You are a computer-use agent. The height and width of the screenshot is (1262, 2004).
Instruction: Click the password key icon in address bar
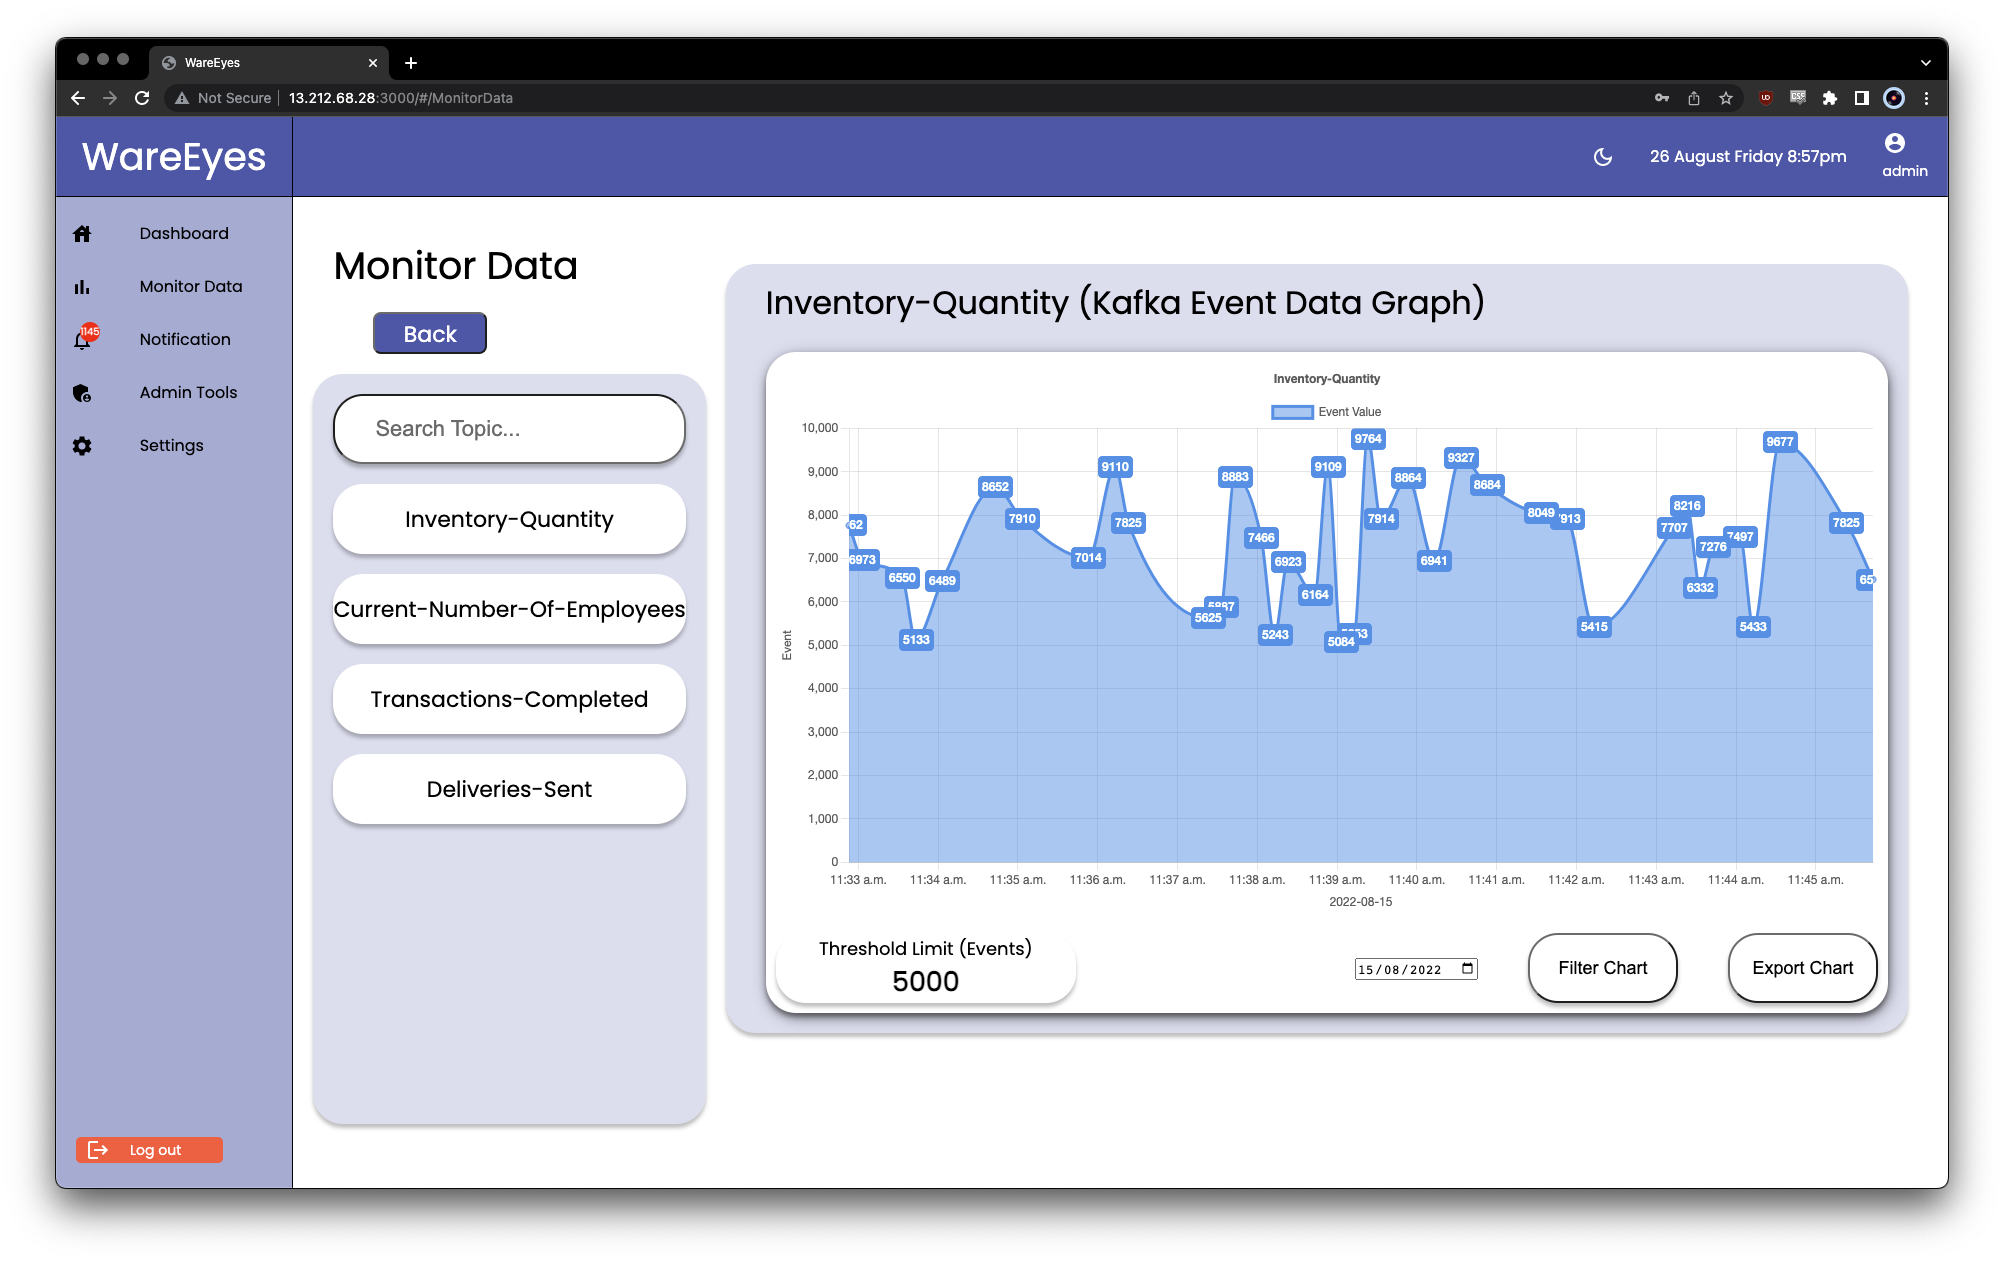tap(1662, 98)
